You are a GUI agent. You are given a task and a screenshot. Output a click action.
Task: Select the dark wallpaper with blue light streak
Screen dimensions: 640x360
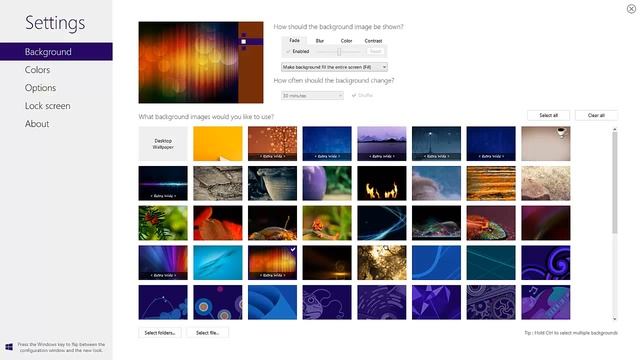pyautogui.click(x=163, y=183)
